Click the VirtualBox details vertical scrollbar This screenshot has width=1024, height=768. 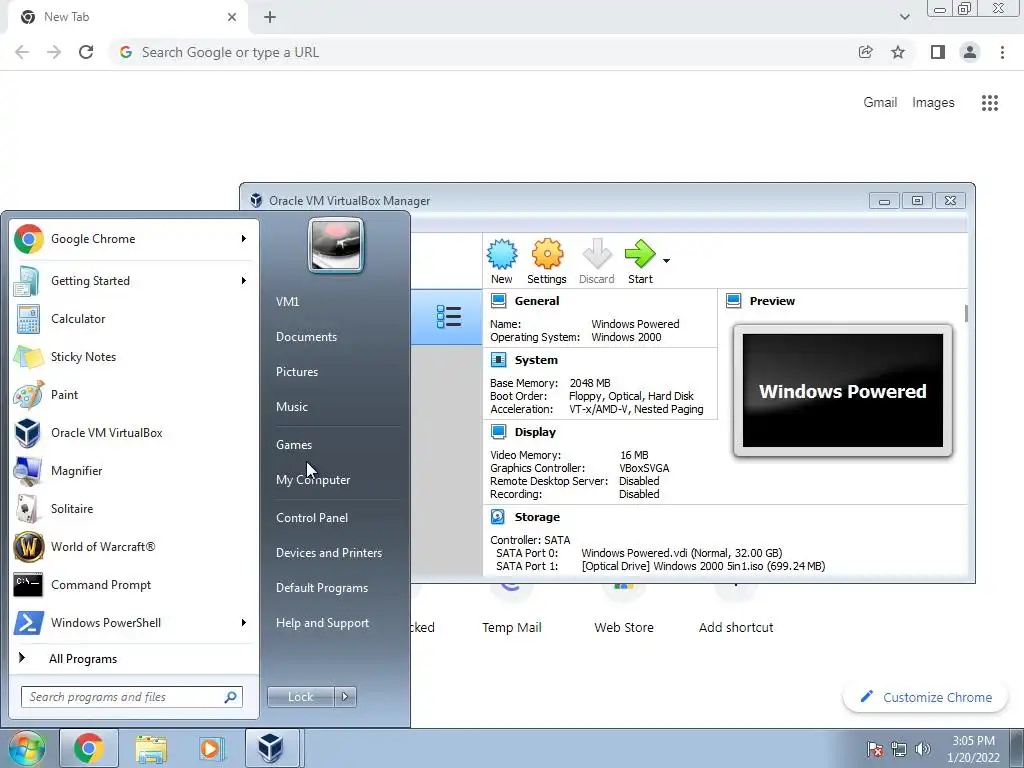pos(966,313)
